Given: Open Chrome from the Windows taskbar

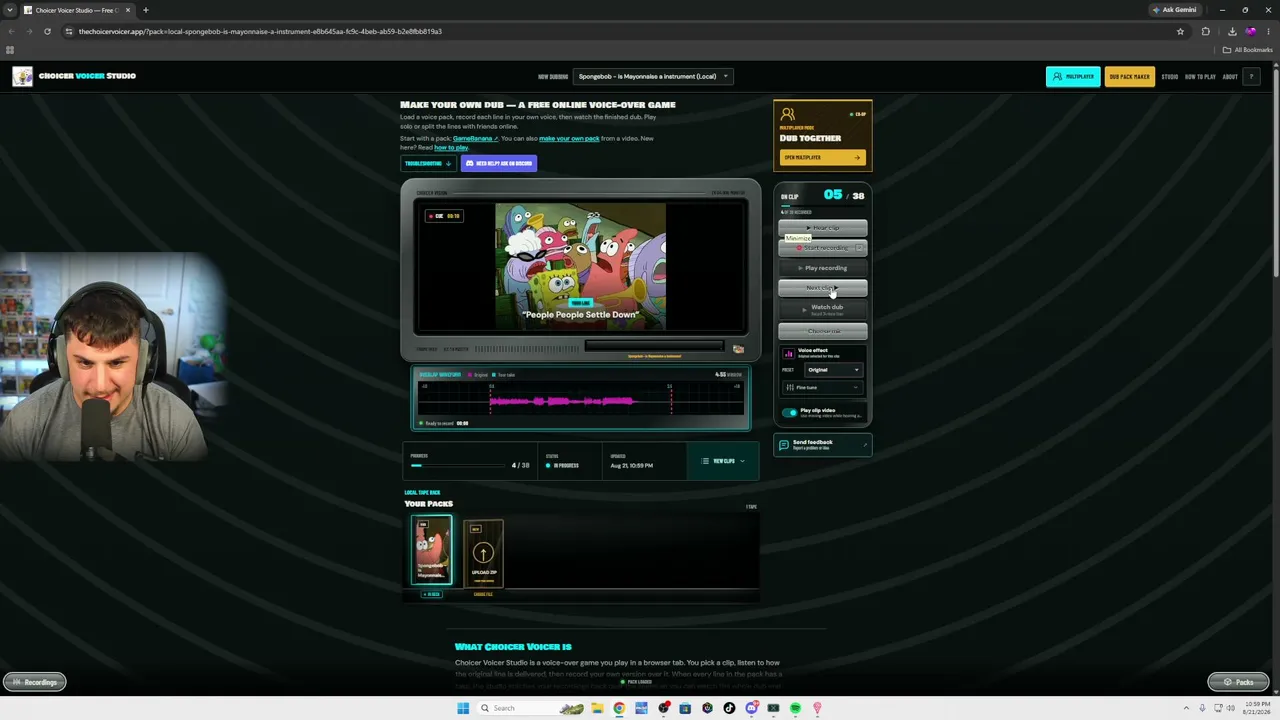Looking at the screenshot, I should (619, 708).
